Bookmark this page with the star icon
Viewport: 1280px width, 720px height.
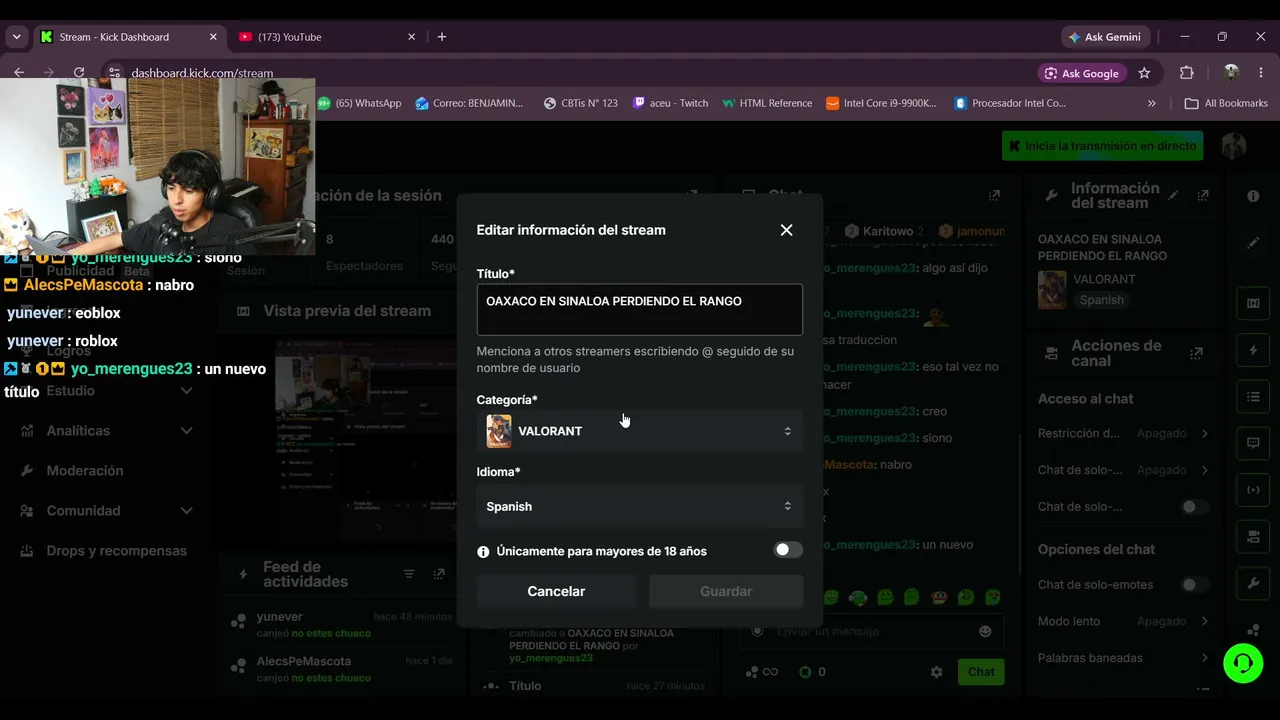1144,73
